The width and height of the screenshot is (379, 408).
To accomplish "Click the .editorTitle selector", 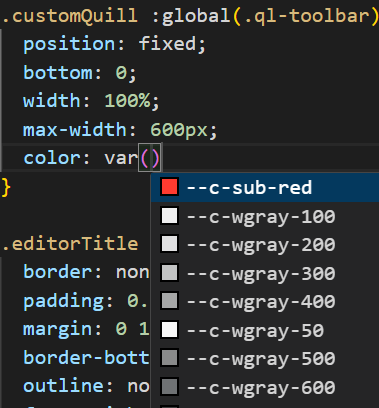I will 70,243.
